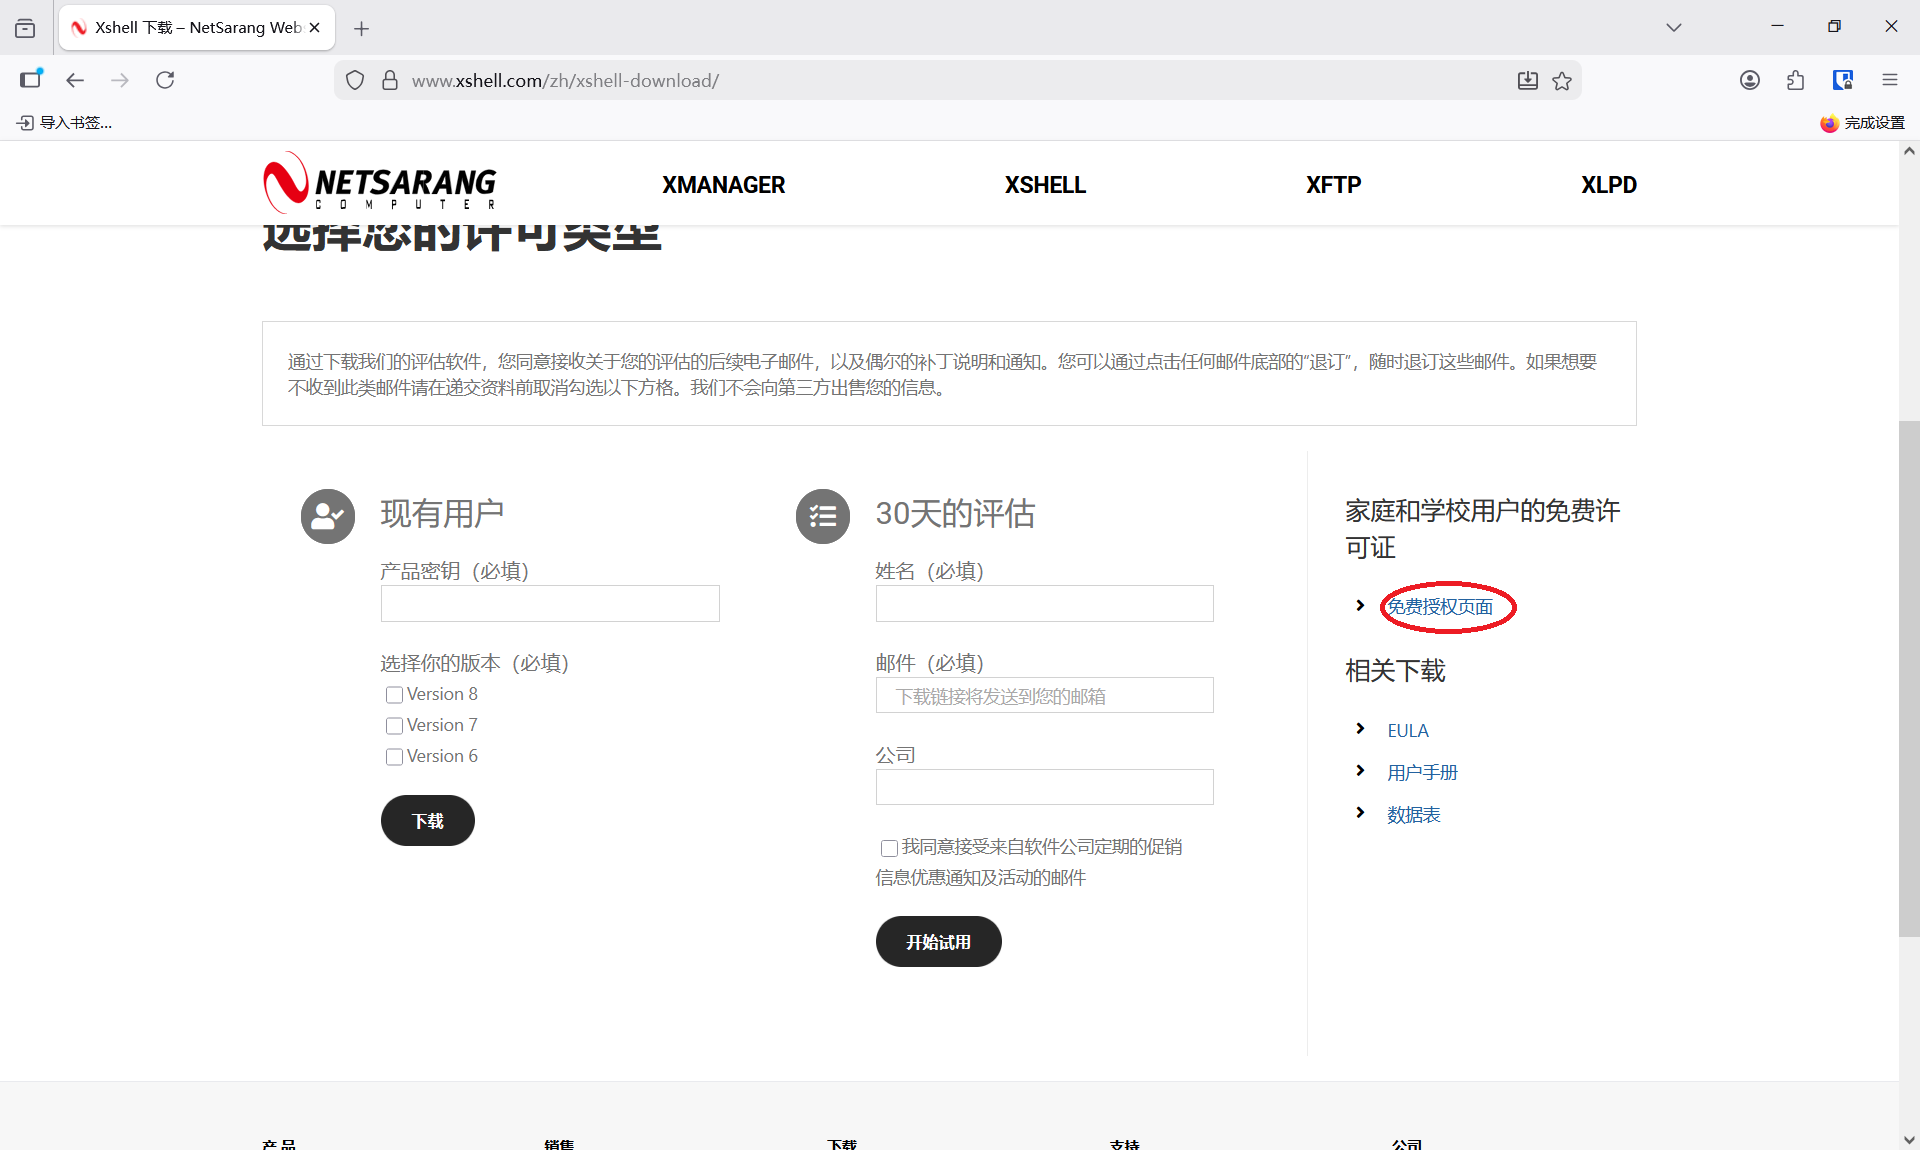Click the 邮件 email input field
The image size is (1920, 1150).
click(1045, 696)
